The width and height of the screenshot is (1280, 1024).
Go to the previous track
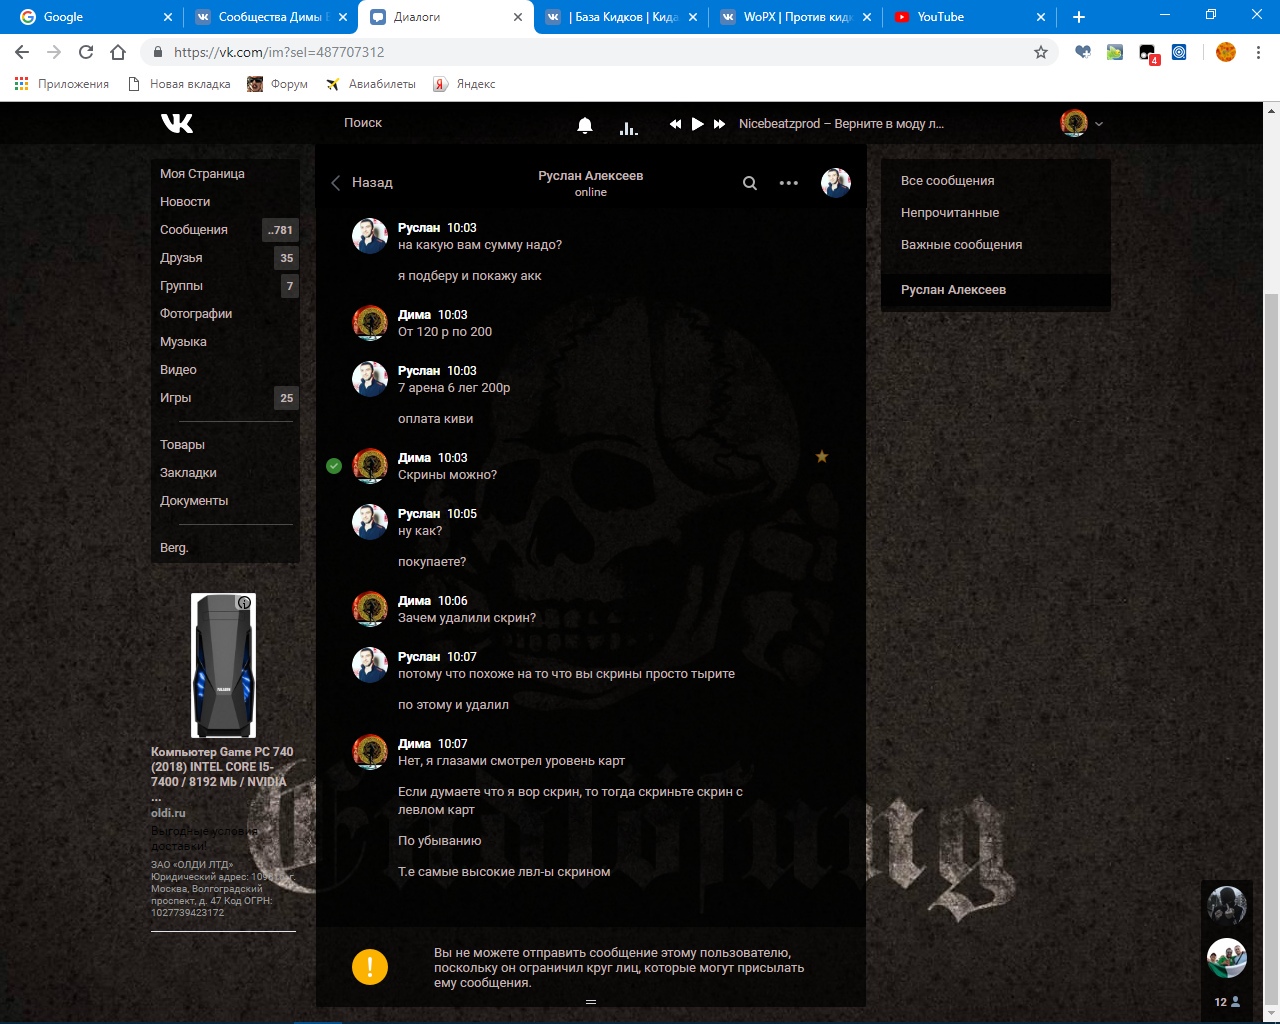pos(675,124)
